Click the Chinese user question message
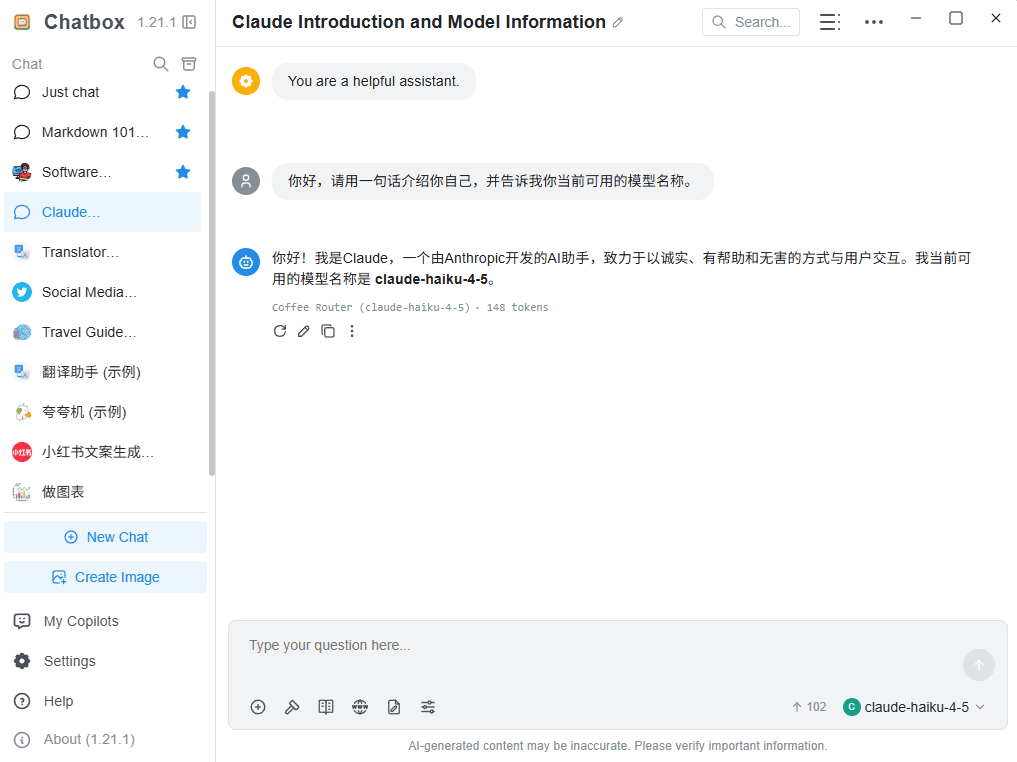This screenshot has width=1017, height=762. (493, 181)
